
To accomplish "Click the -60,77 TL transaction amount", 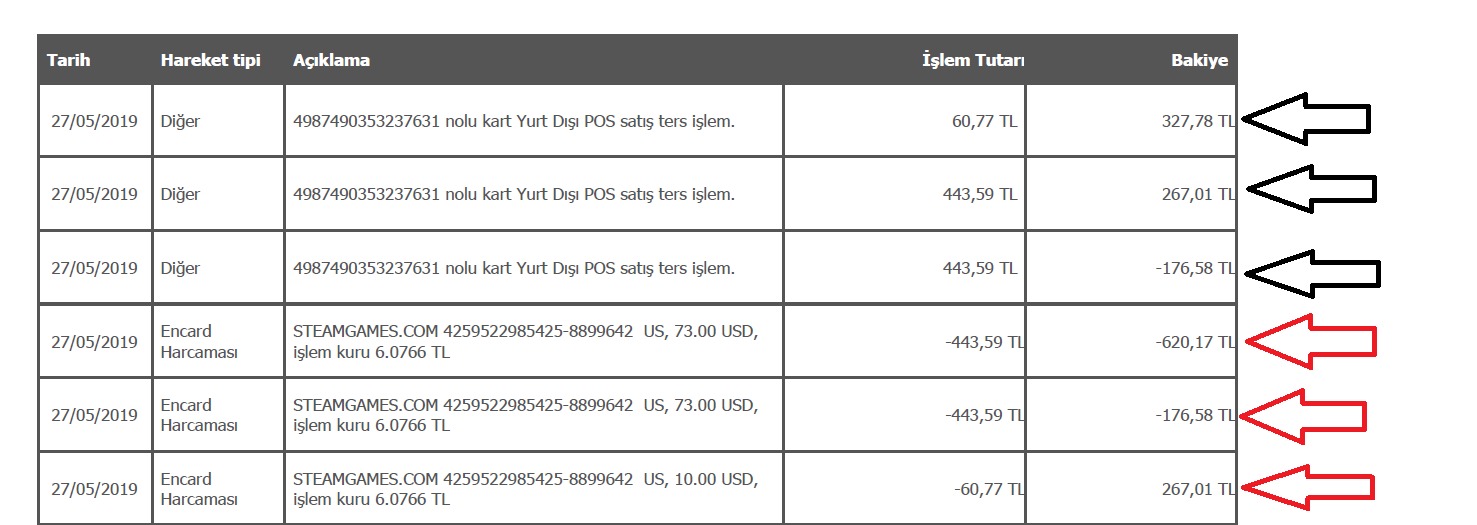I will coord(988,489).
